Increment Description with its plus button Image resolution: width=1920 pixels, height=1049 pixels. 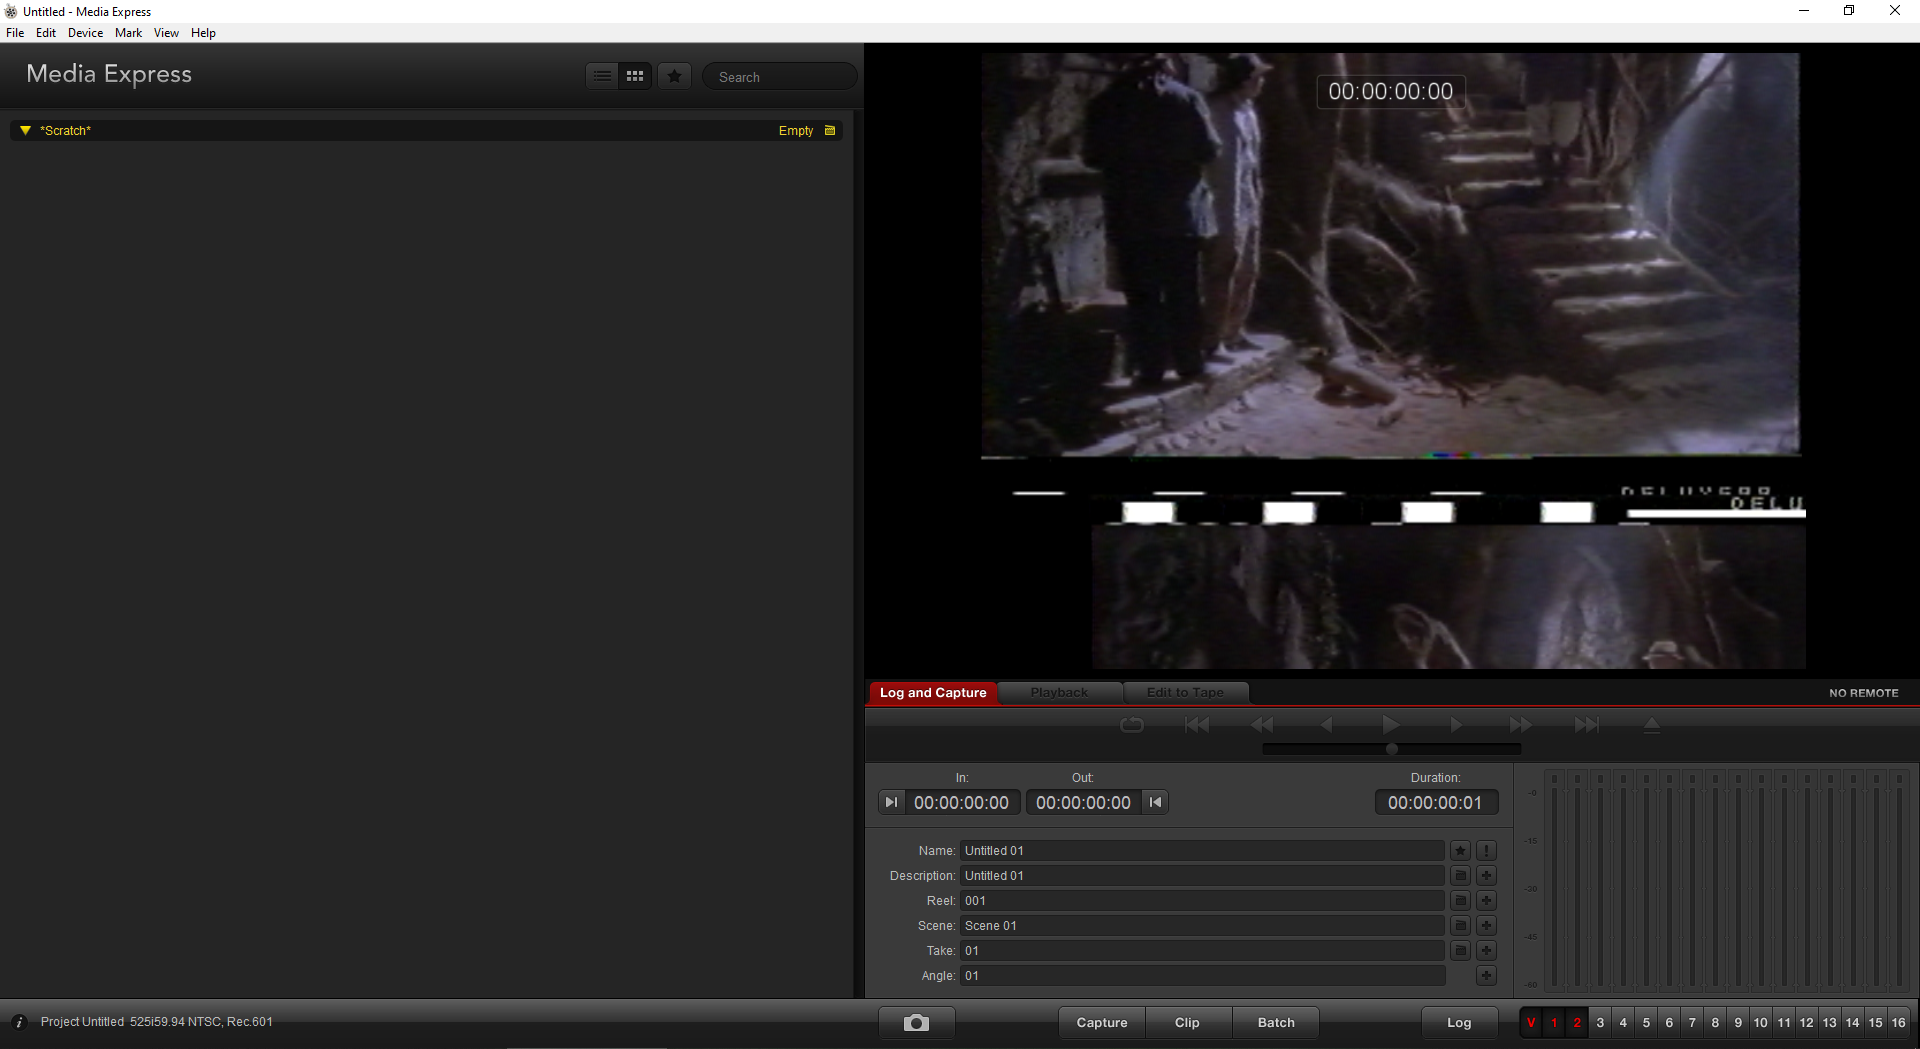[x=1487, y=876]
